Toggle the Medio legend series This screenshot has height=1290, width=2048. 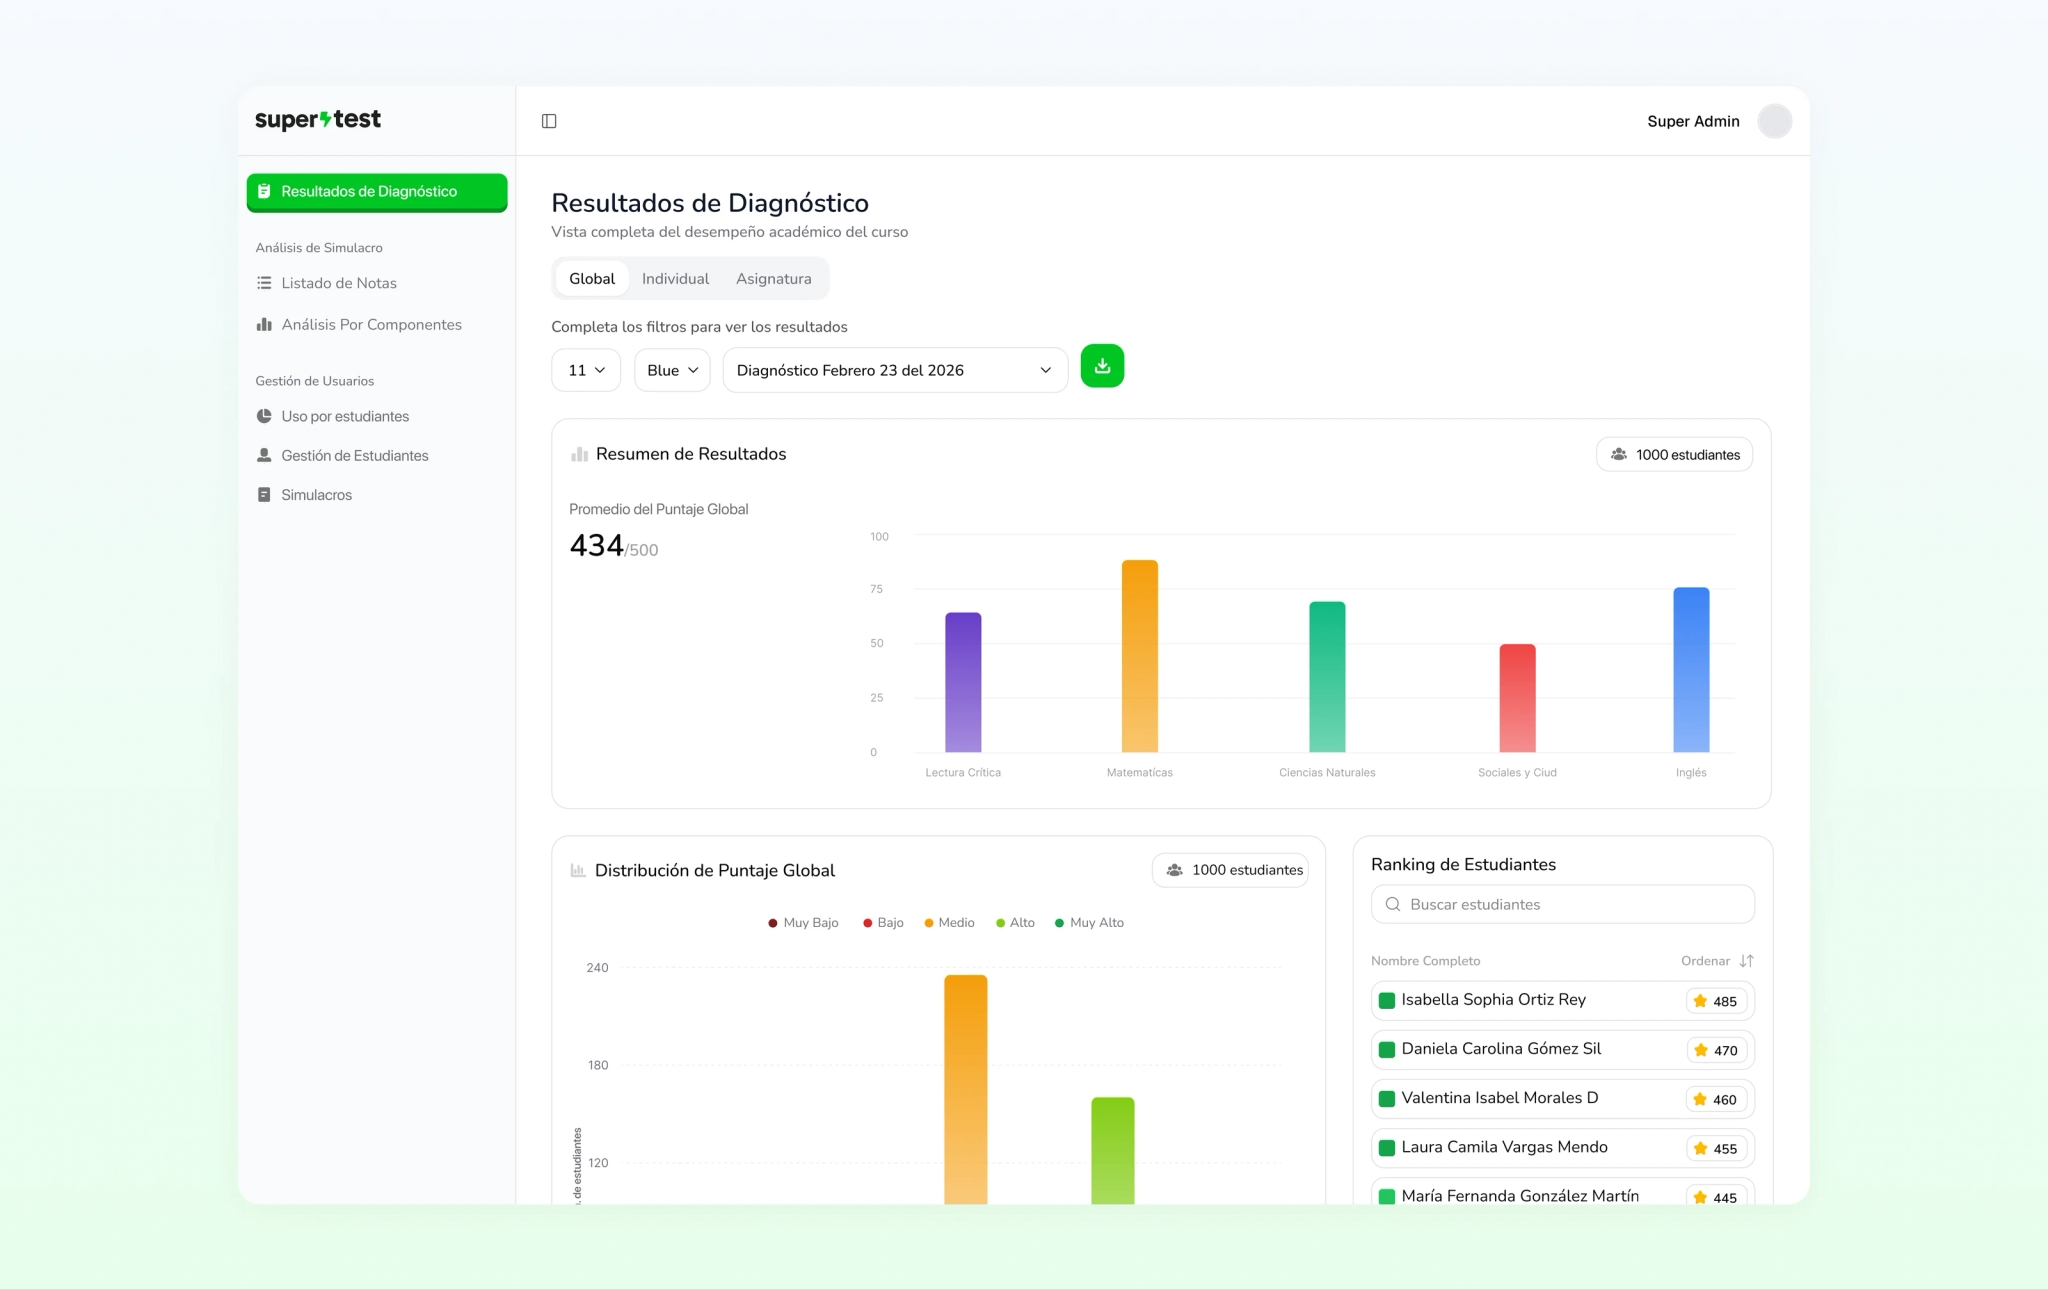(x=949, y=923)
